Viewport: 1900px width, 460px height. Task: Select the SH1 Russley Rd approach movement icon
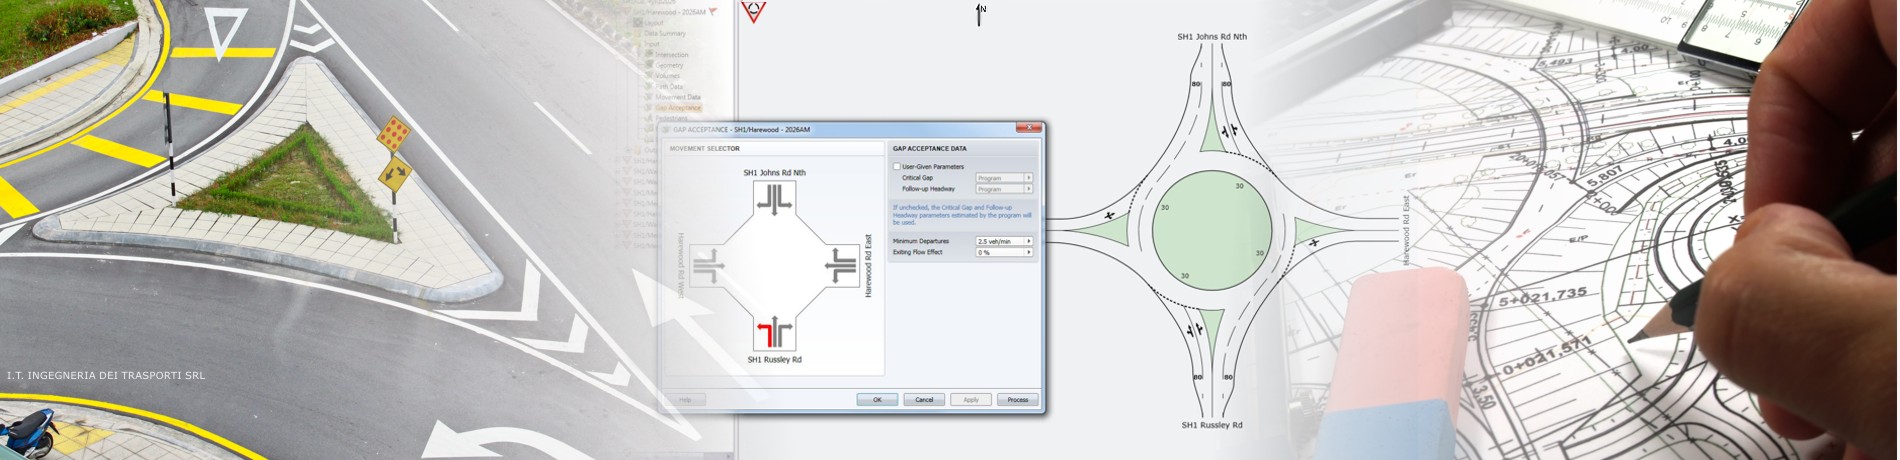tap(774, 334)
